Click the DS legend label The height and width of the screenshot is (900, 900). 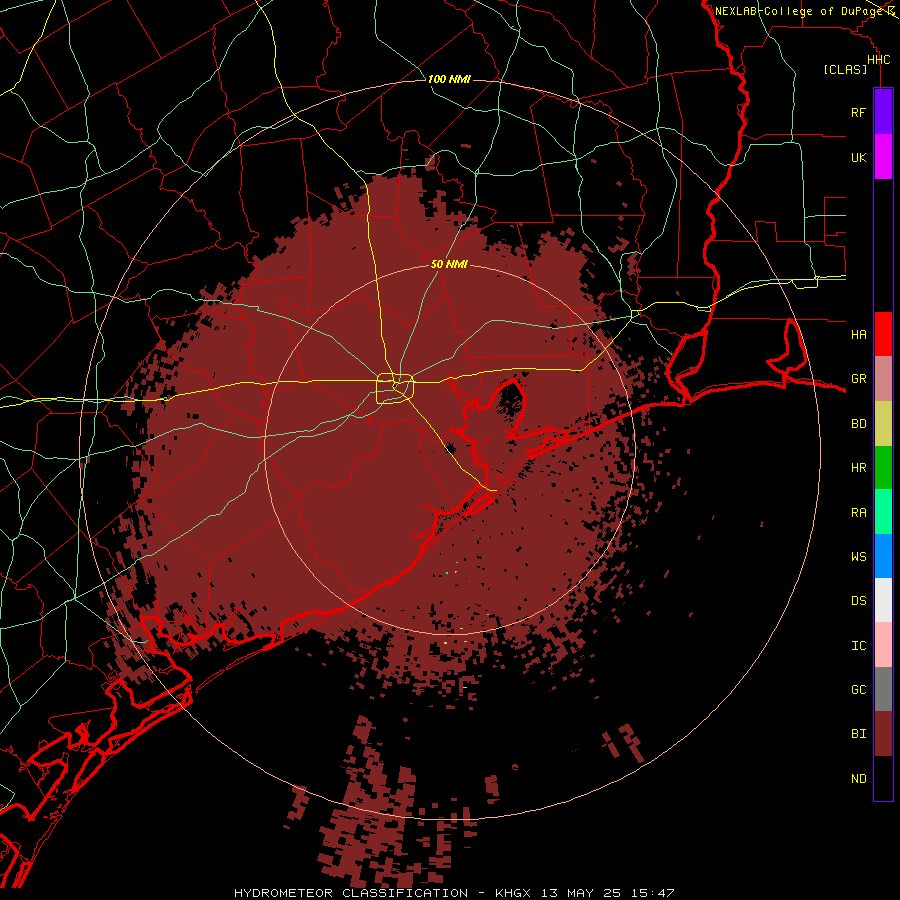(858, 601)
